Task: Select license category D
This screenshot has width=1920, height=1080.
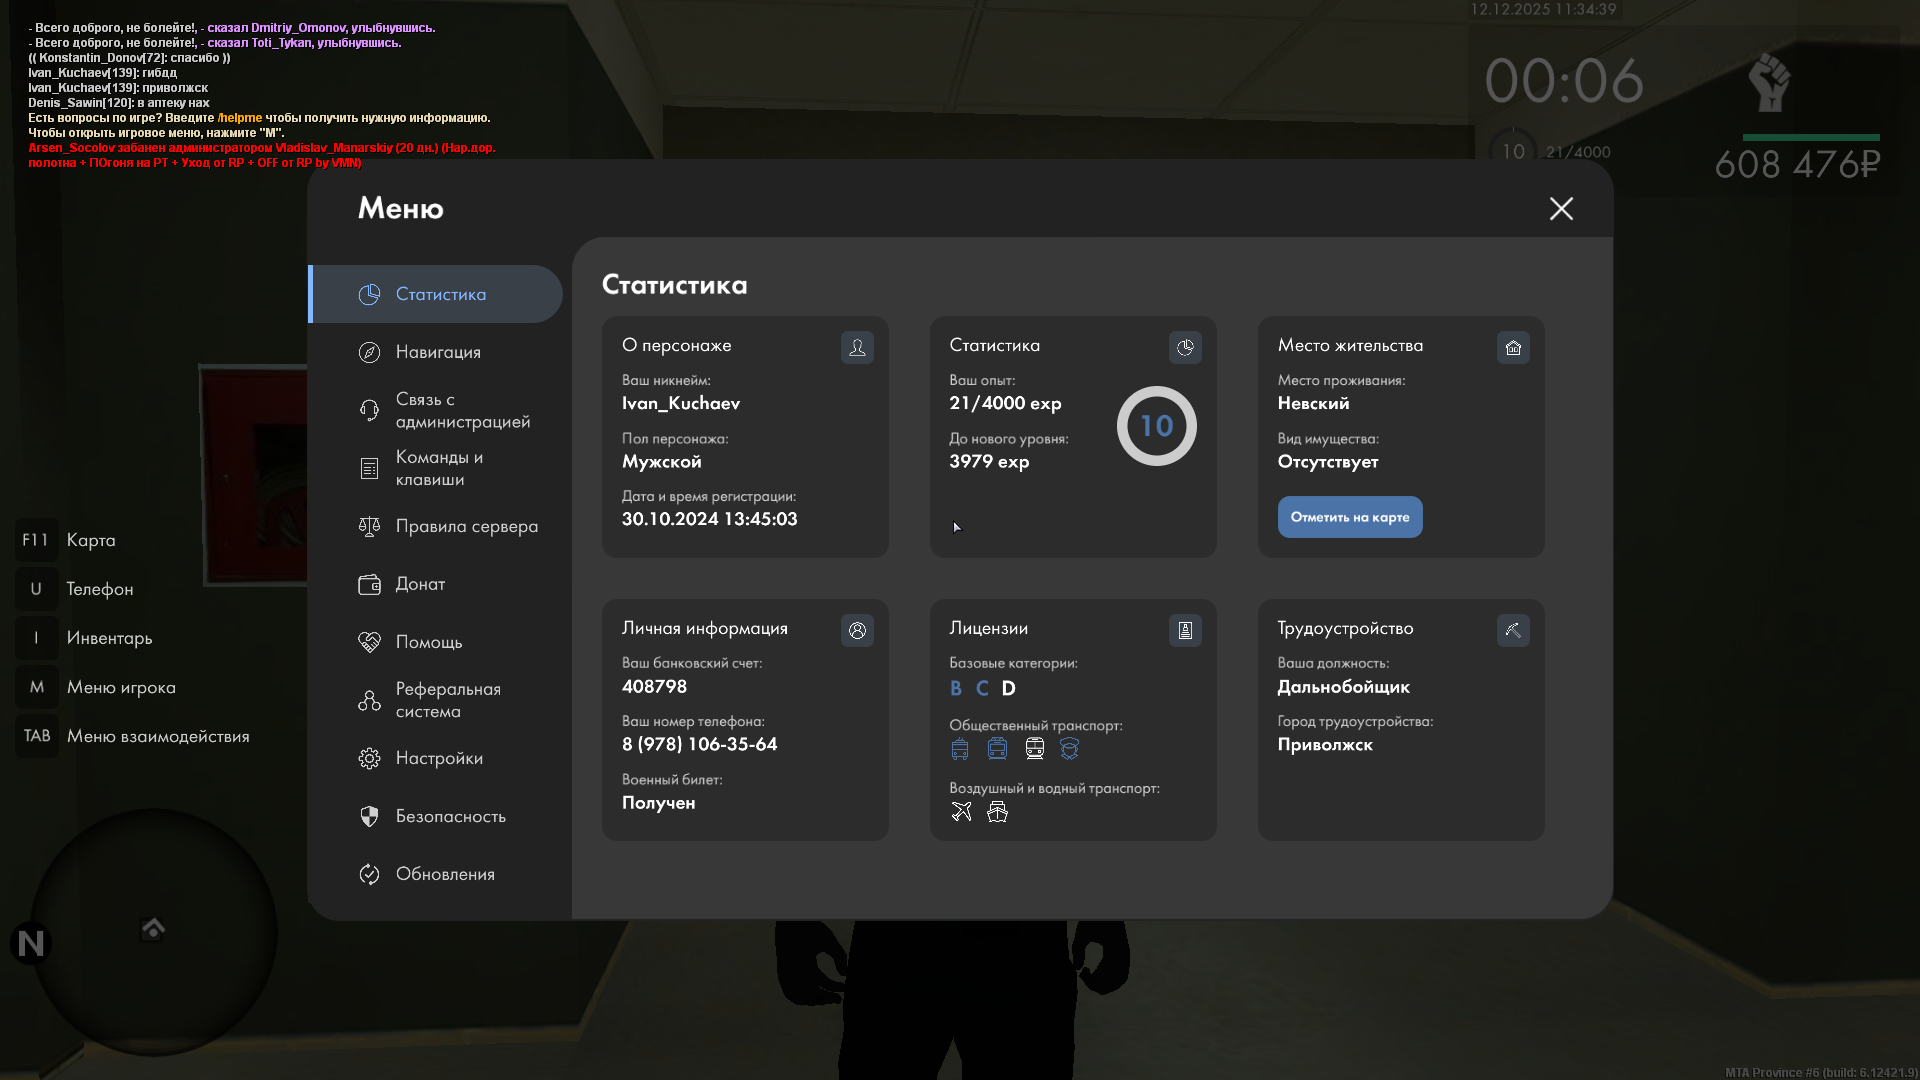Action: pyautogui.click(x=1008, y=688)
